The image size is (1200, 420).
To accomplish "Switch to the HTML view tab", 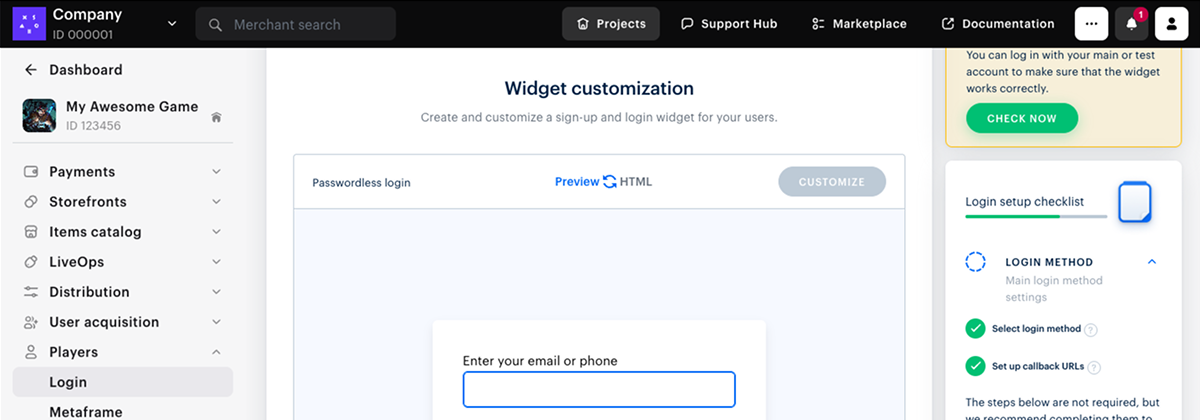I will [636, 182].
